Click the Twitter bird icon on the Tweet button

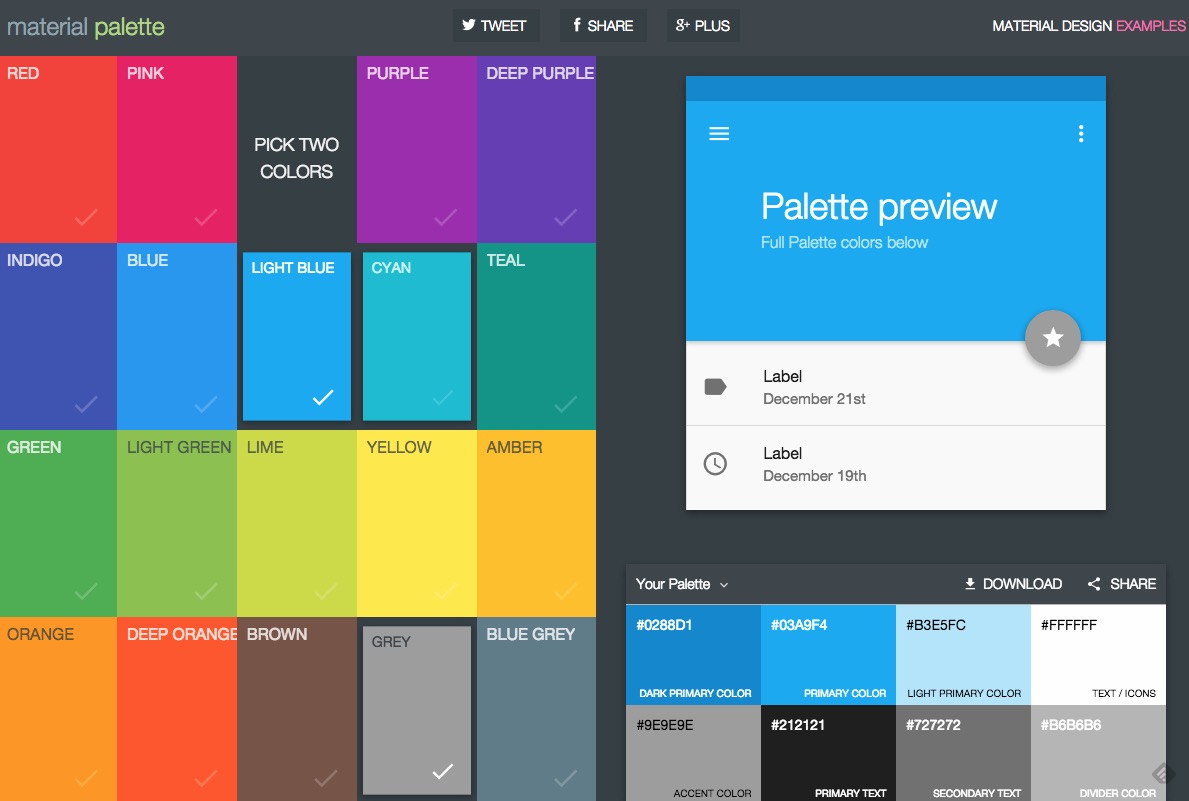pos(469,25)
